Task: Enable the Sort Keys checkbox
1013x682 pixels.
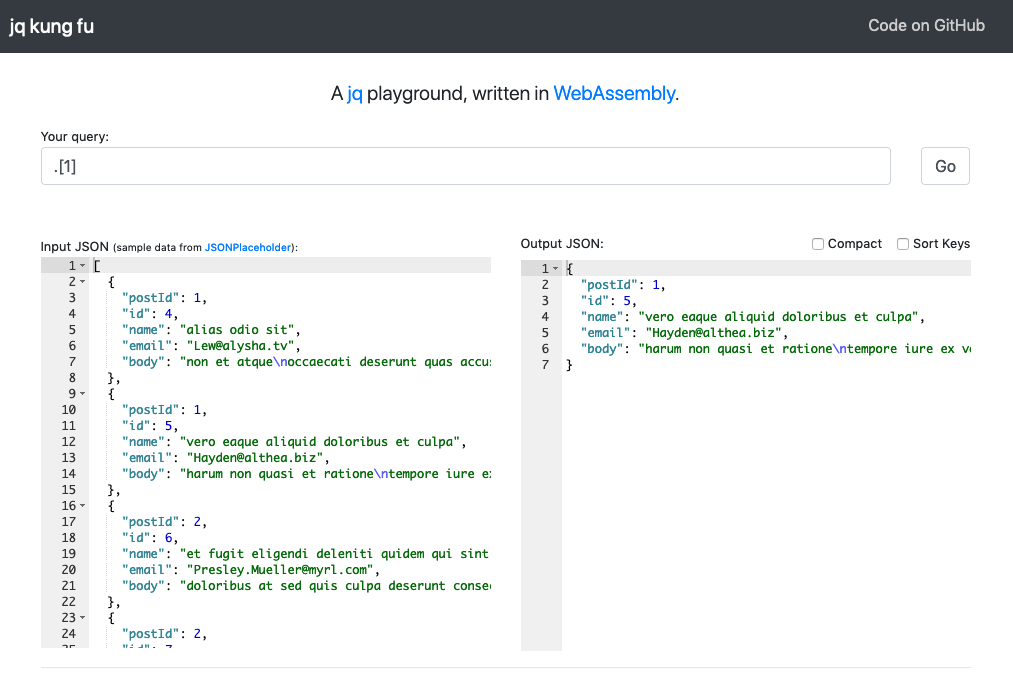Action: [x=903, y=244]
